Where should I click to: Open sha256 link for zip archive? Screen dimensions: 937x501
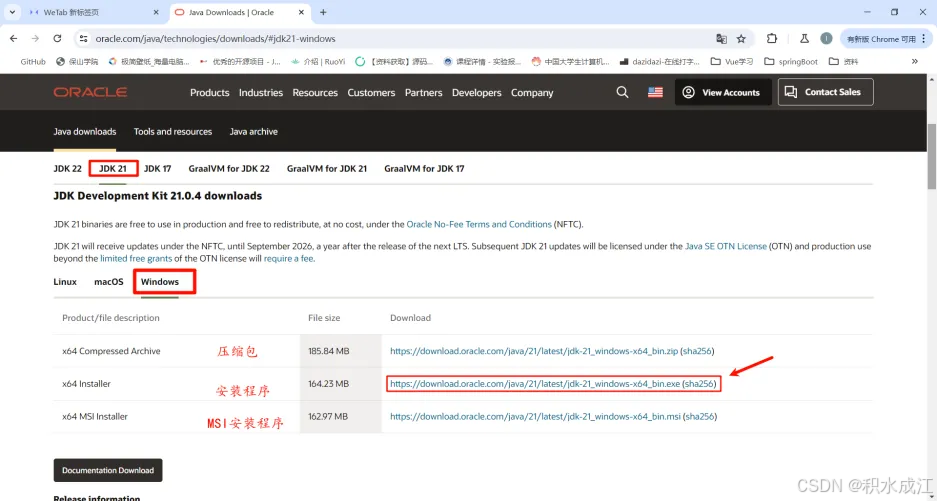pyautogui.click(x=697, y=351)
